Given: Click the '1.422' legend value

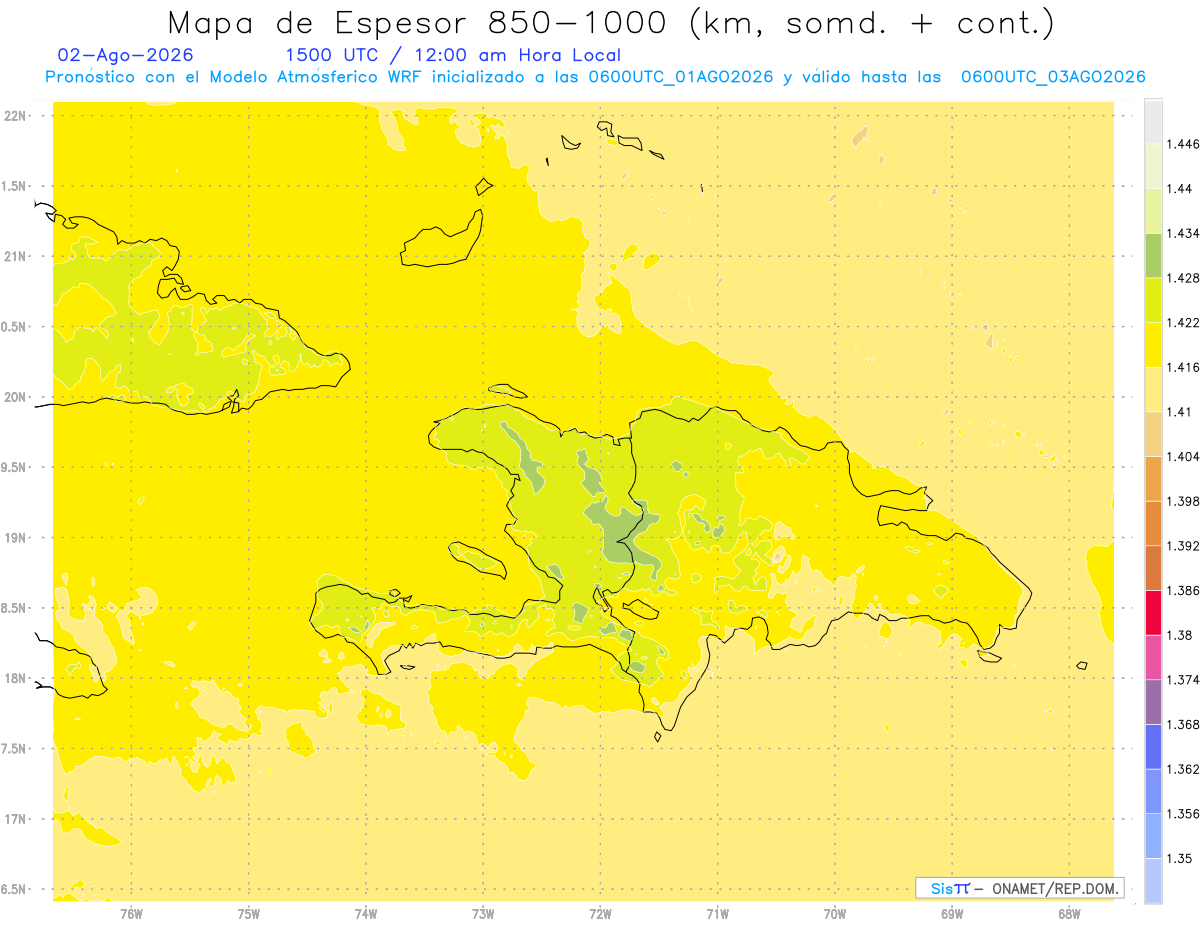Looking at the screenshot, I should pos(1184,322).
